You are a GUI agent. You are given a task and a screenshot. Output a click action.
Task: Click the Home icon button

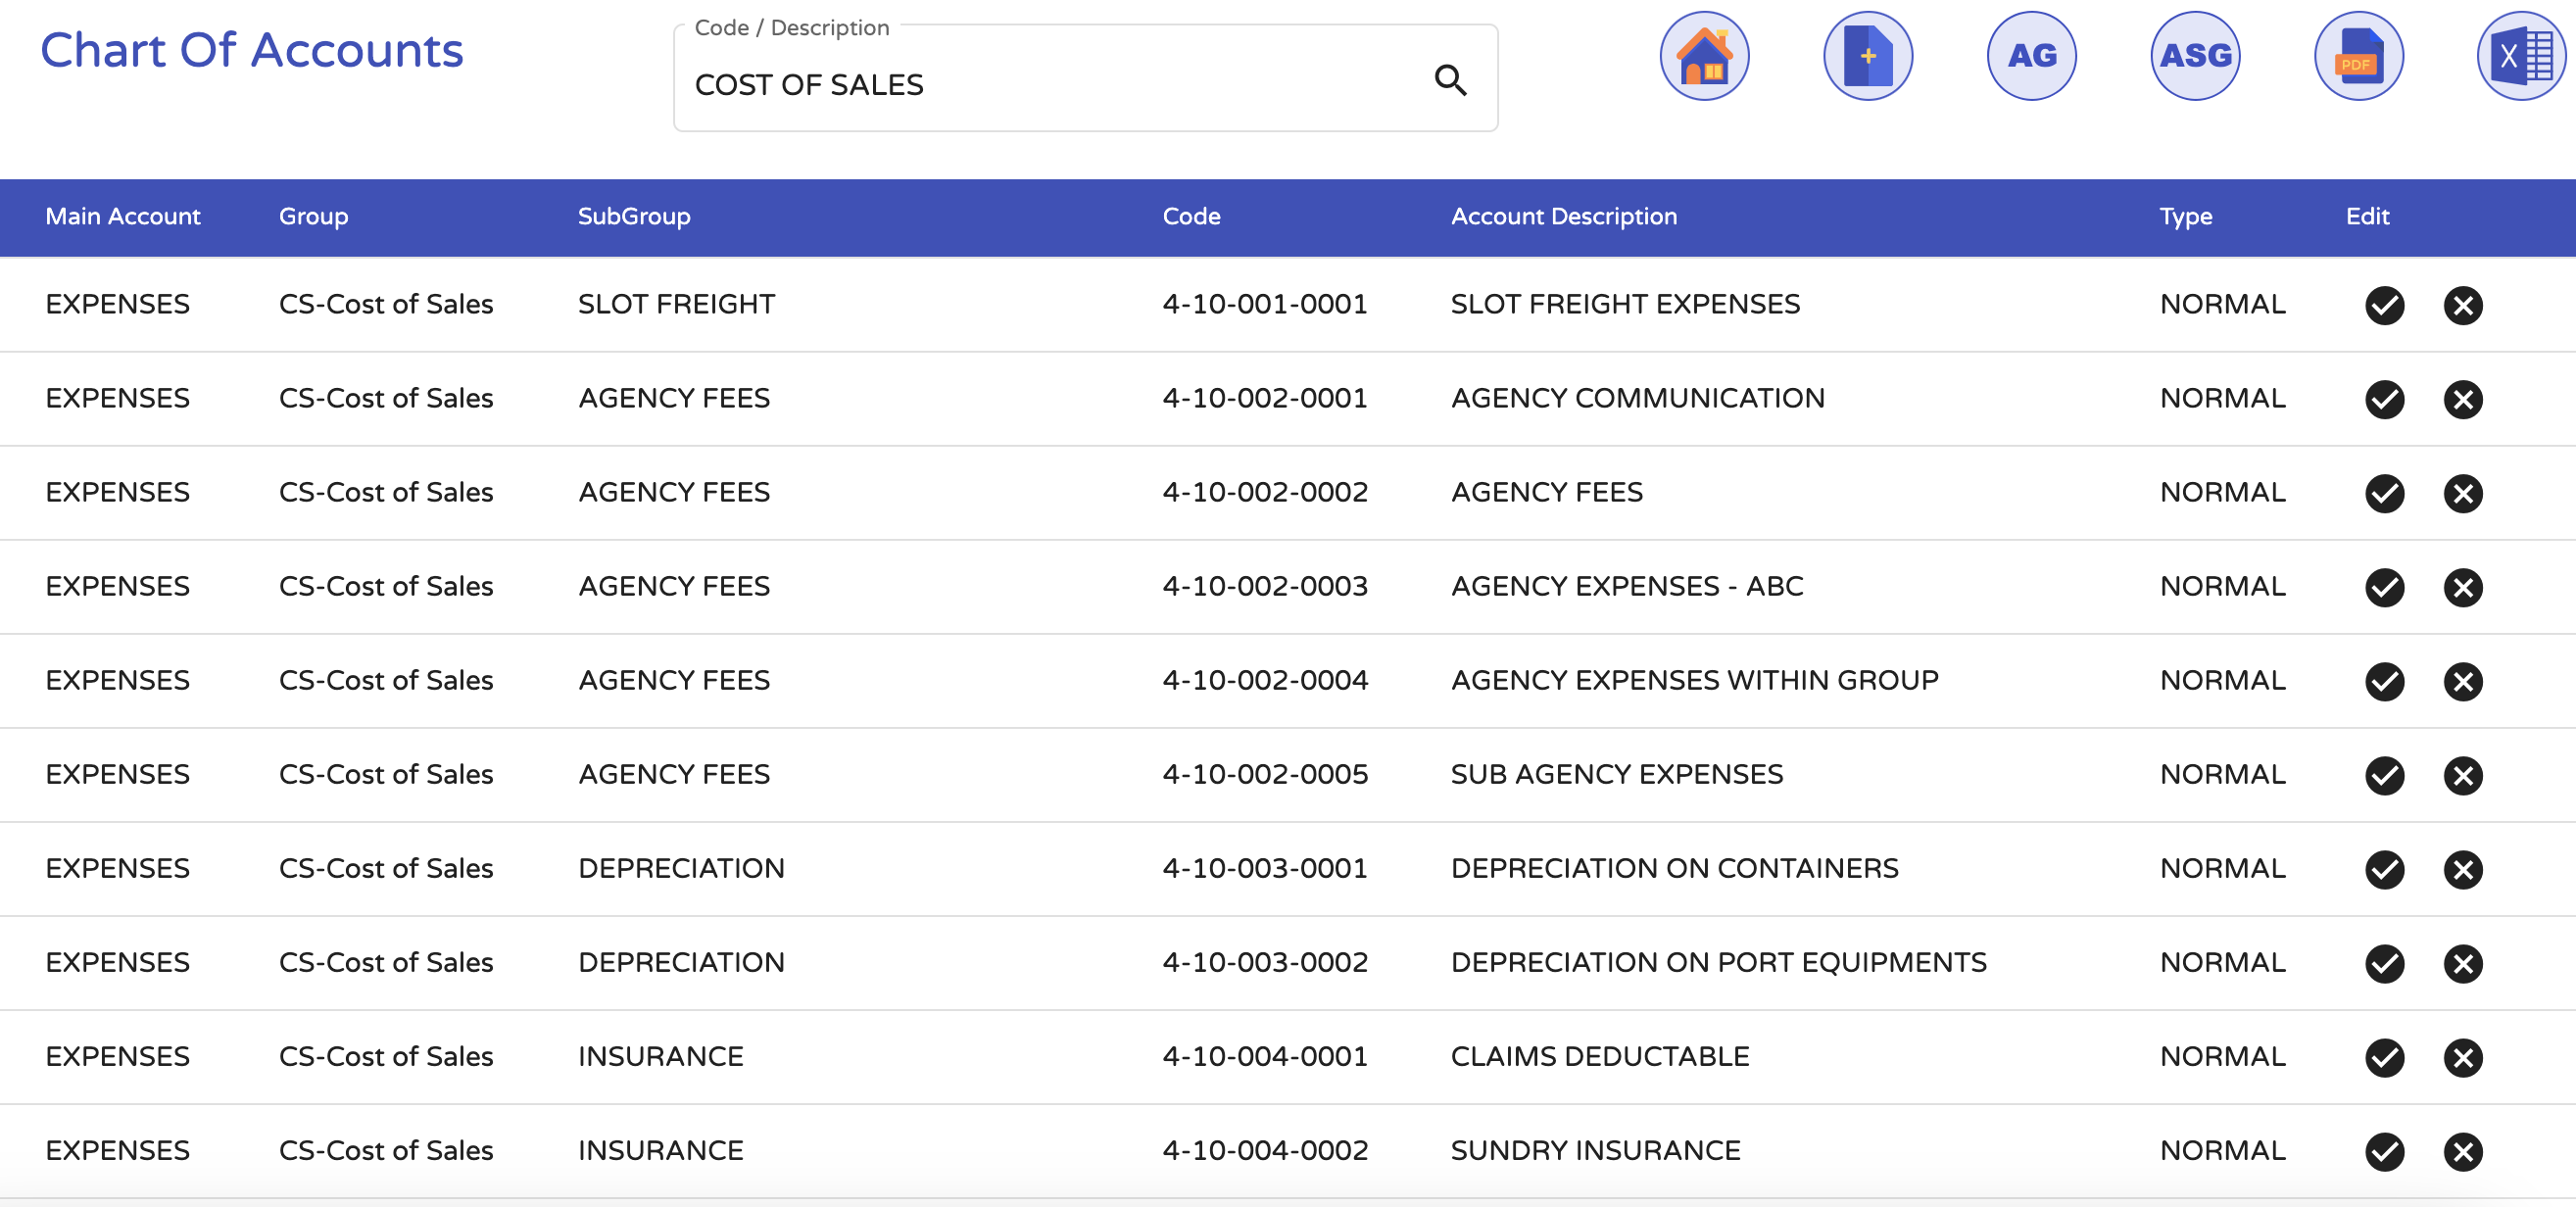click(x=1704, y=56)
